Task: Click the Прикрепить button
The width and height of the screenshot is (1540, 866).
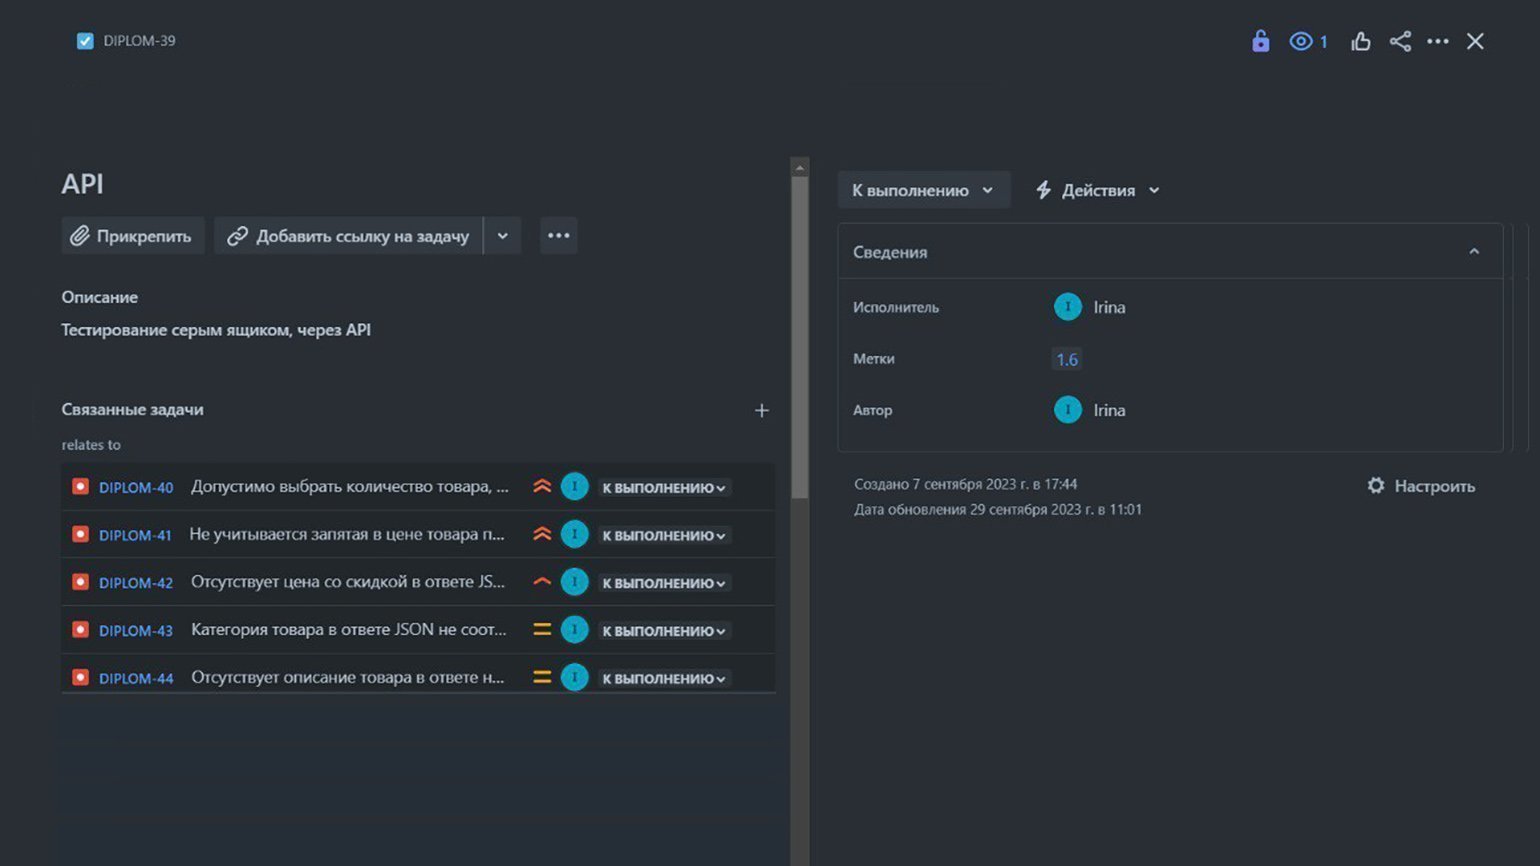Action: point(132,236)
